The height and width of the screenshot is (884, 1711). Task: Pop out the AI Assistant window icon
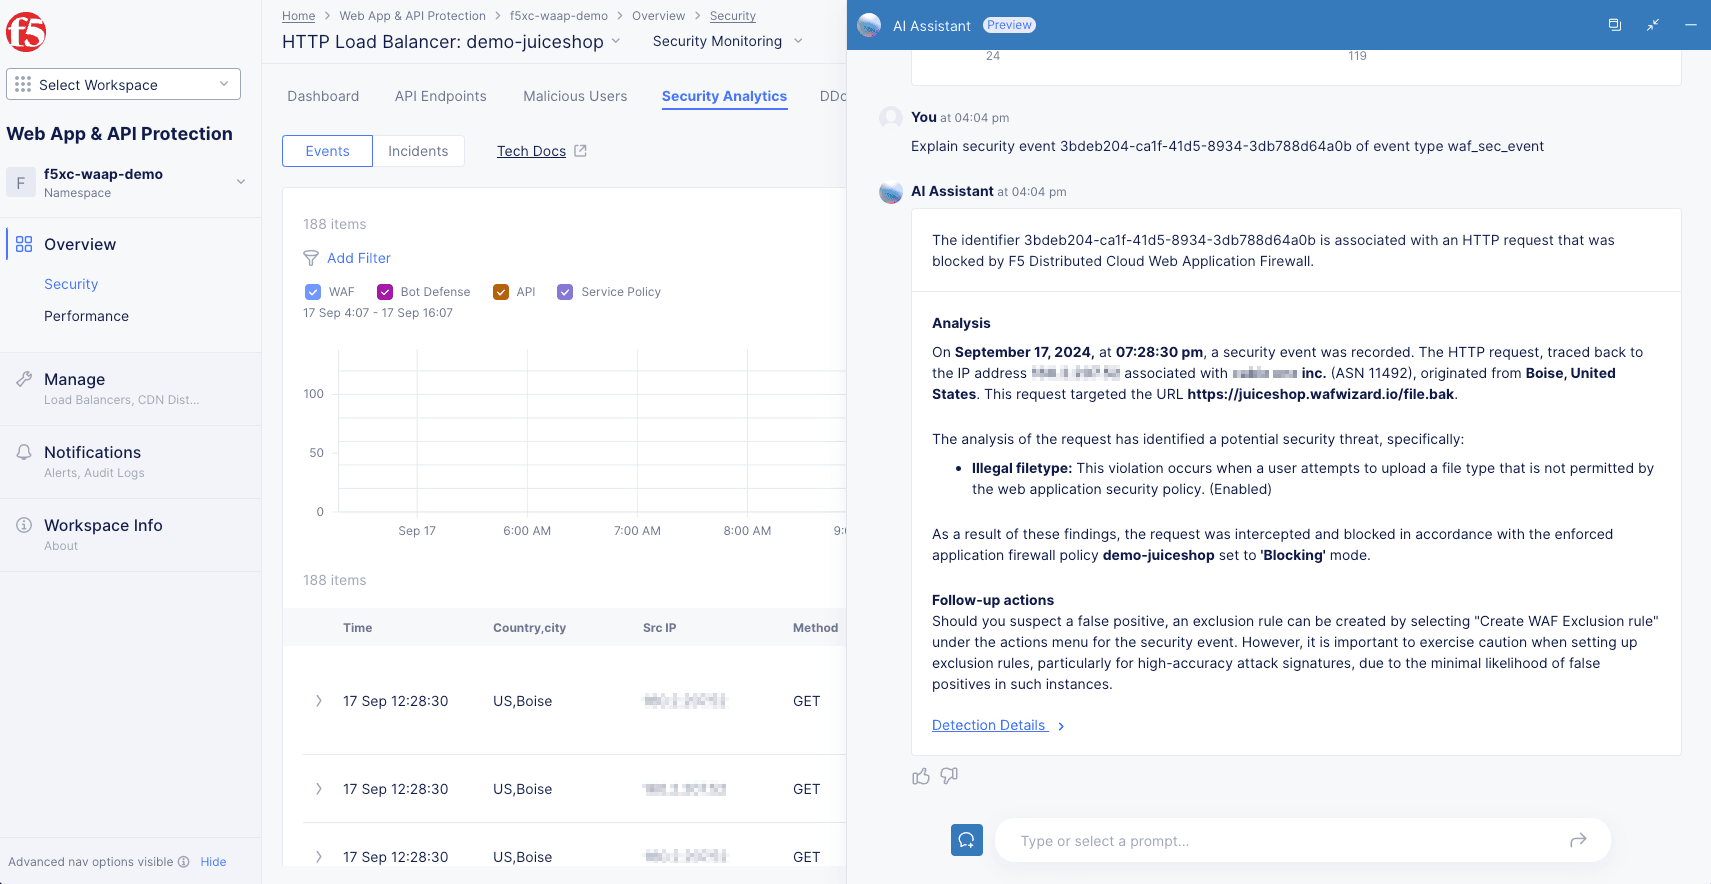(x=1614, y=25)
